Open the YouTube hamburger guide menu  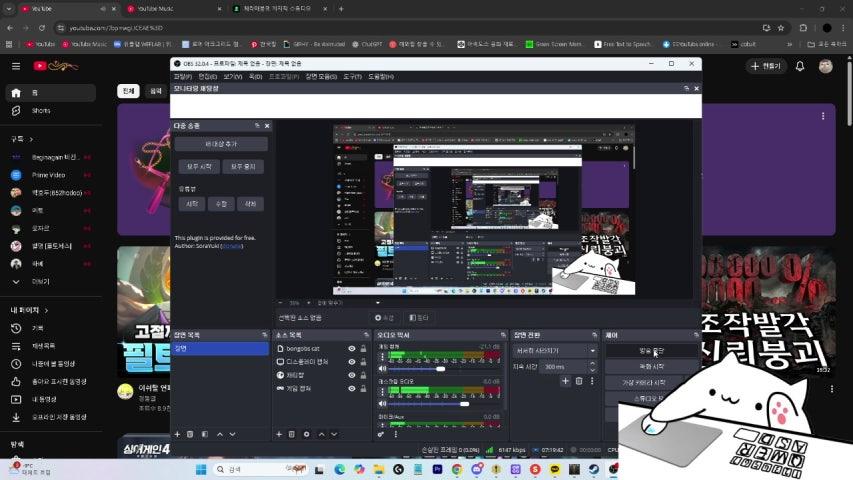(16, 66)
